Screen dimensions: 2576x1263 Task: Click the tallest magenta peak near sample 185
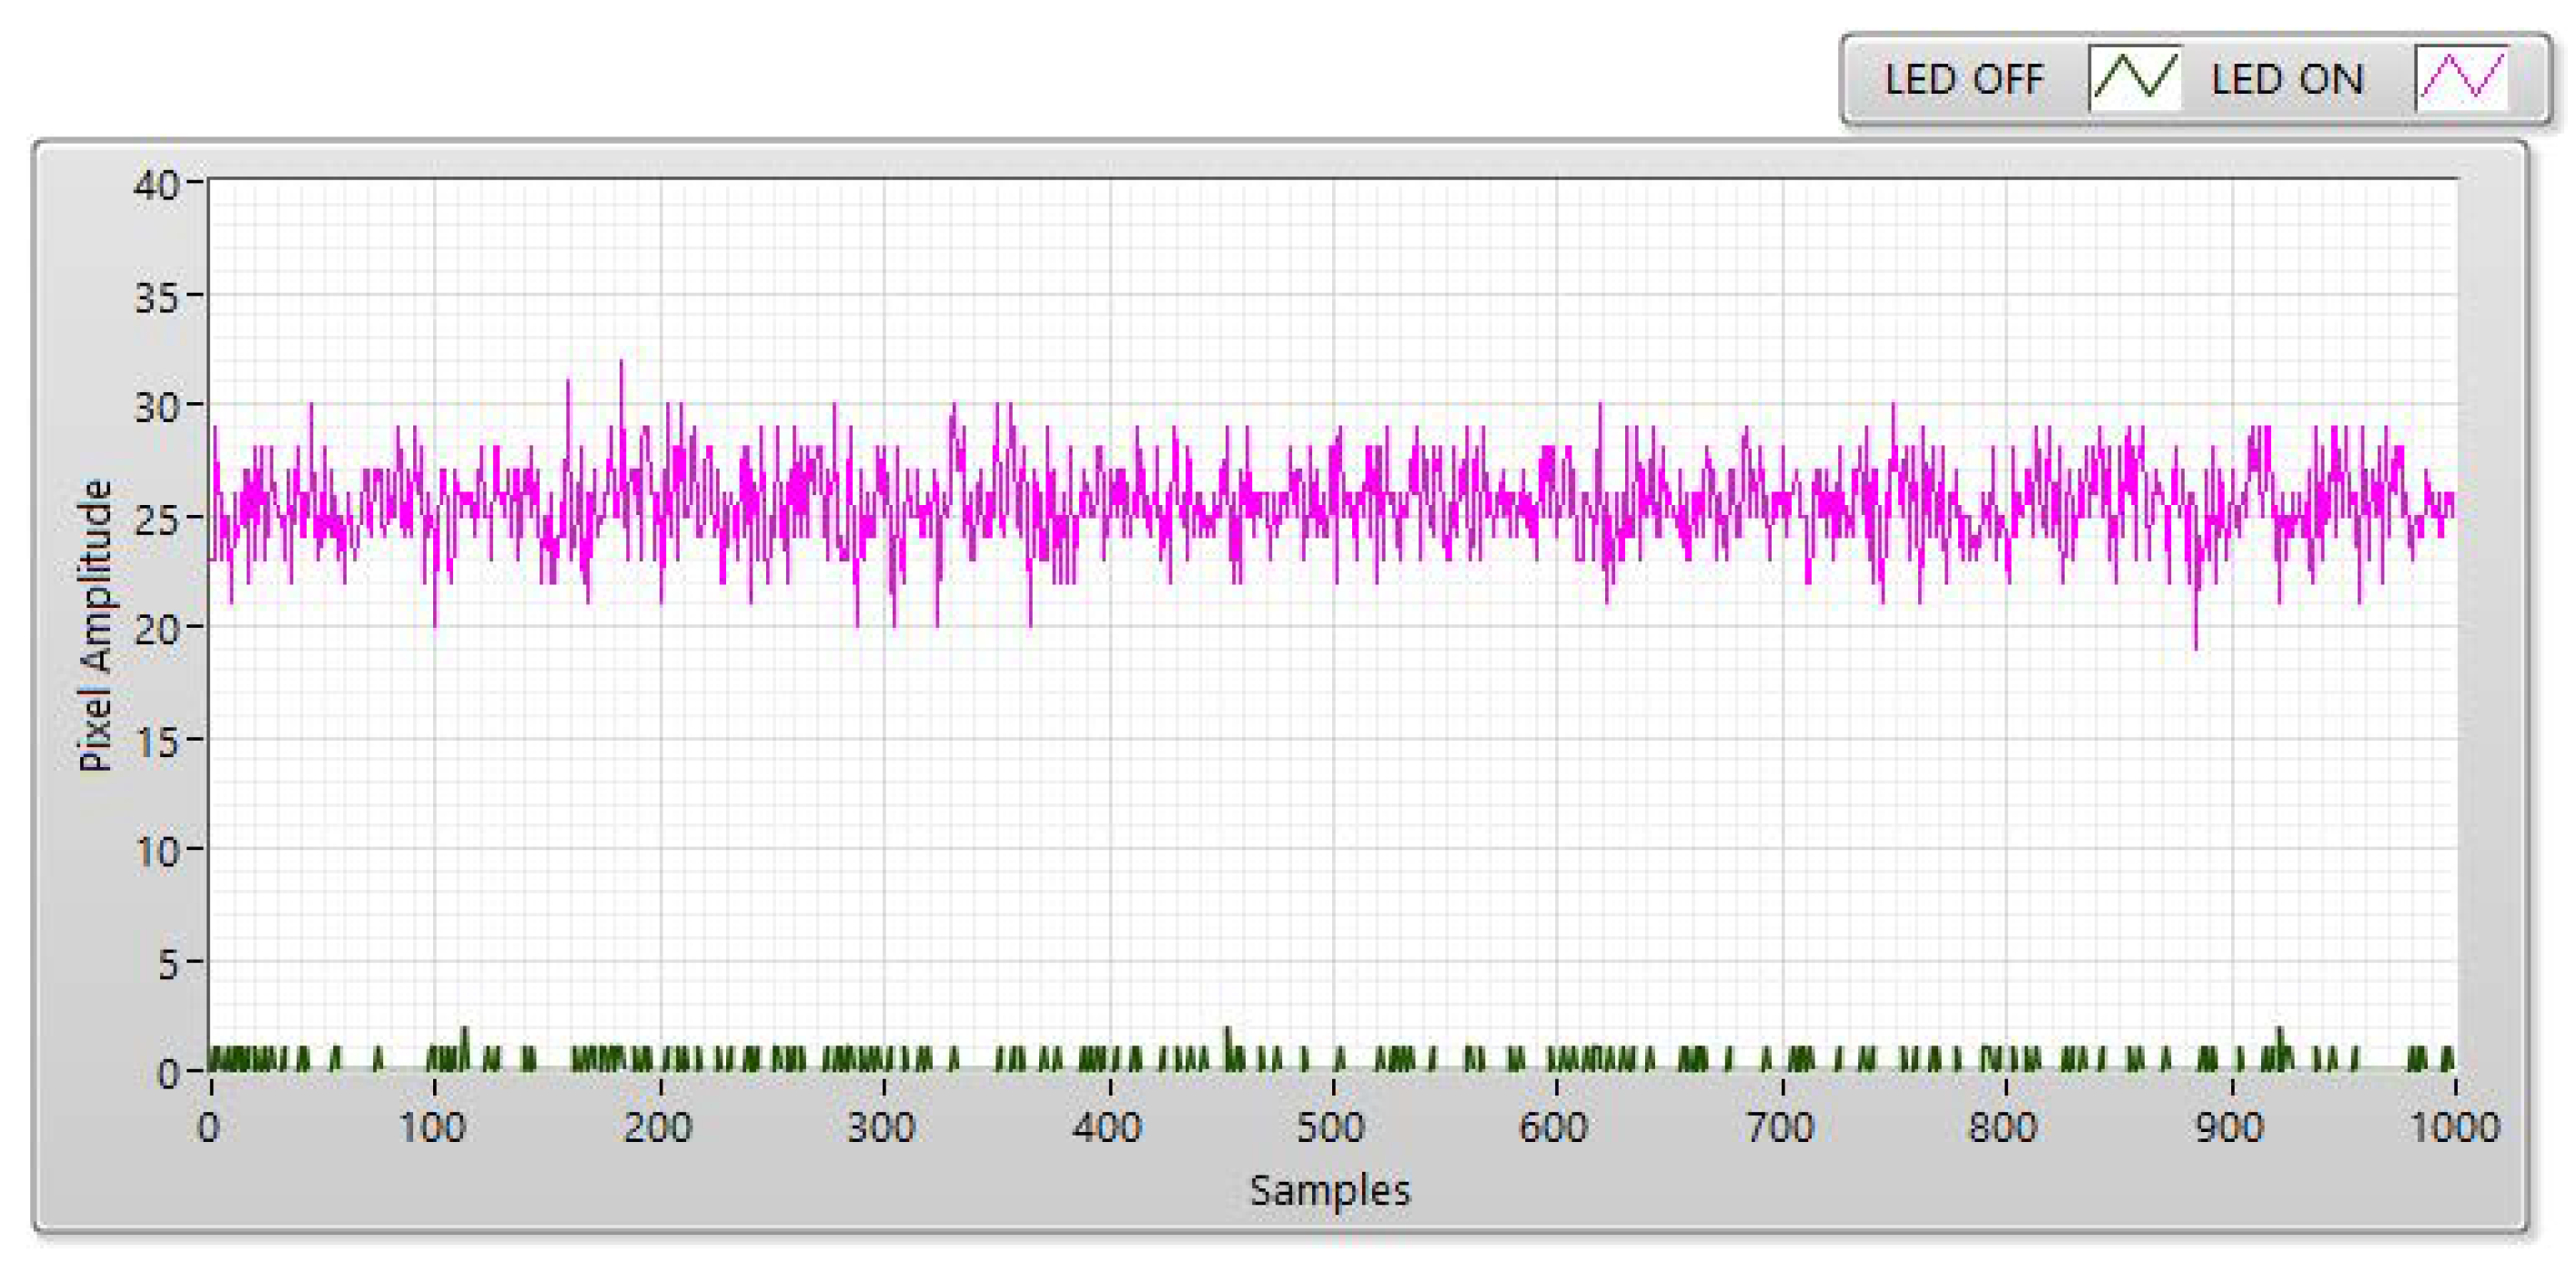pos(621,364)
